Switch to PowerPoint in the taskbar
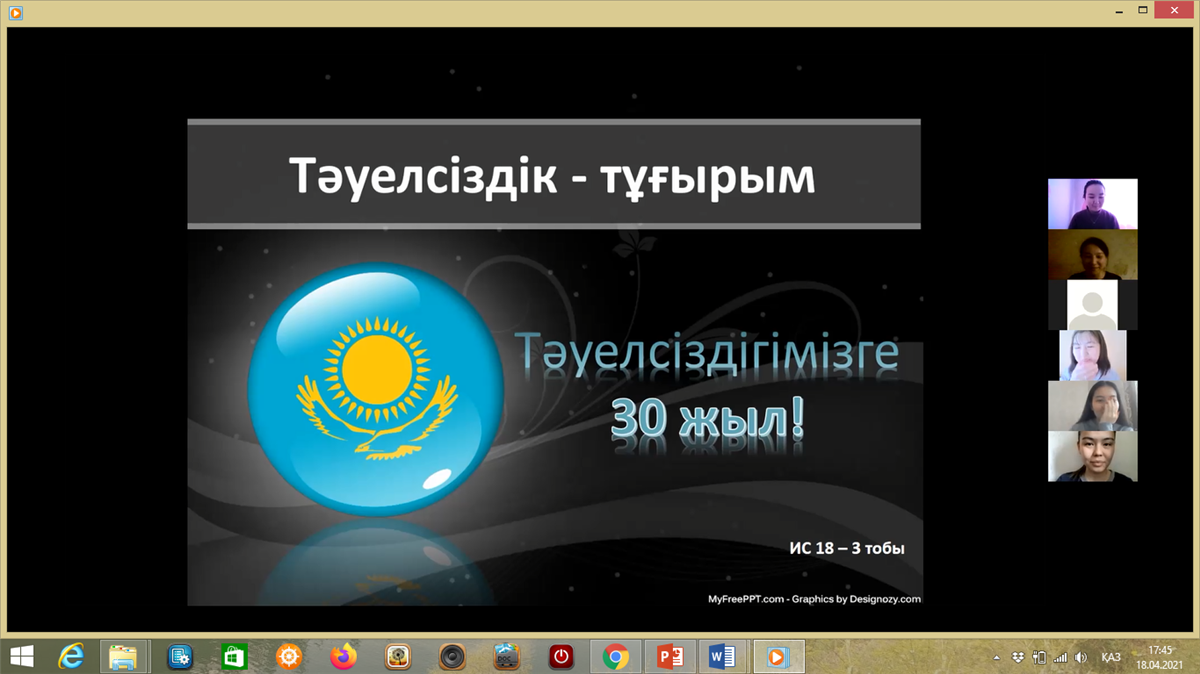Image resolution: width=1200 pixels, height=674 pixels. click(x=669, y=657)
